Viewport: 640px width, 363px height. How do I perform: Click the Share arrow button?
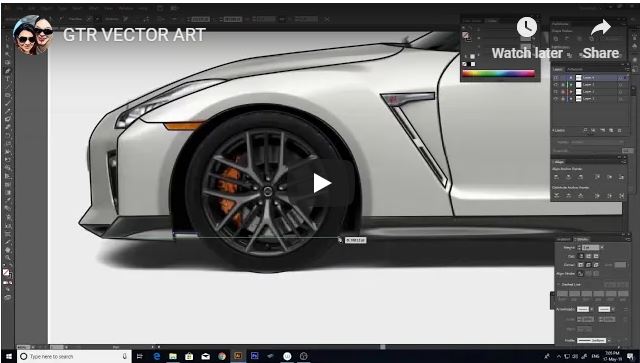601,28
